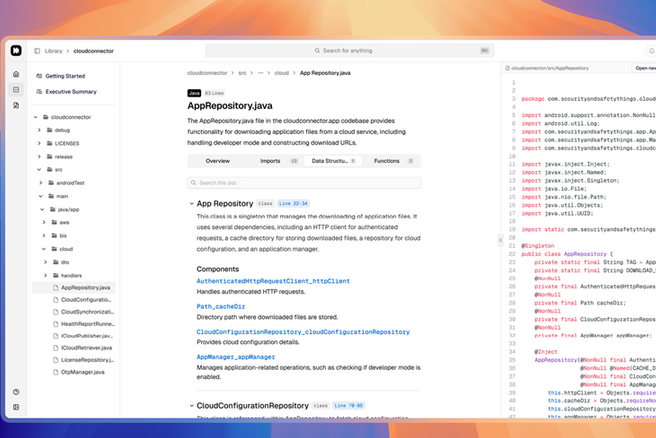Expand the debug folder
Image resolution: width=656 pixels, height=438 pixels.
pyautogui.click(x=41, y=130)
